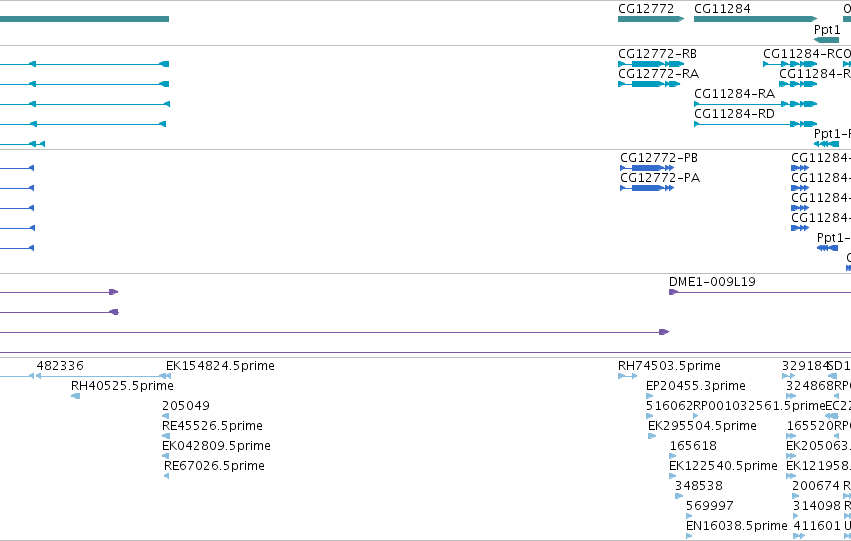
Task: Open EST EK122540.5prime
Action: (723, 466)
